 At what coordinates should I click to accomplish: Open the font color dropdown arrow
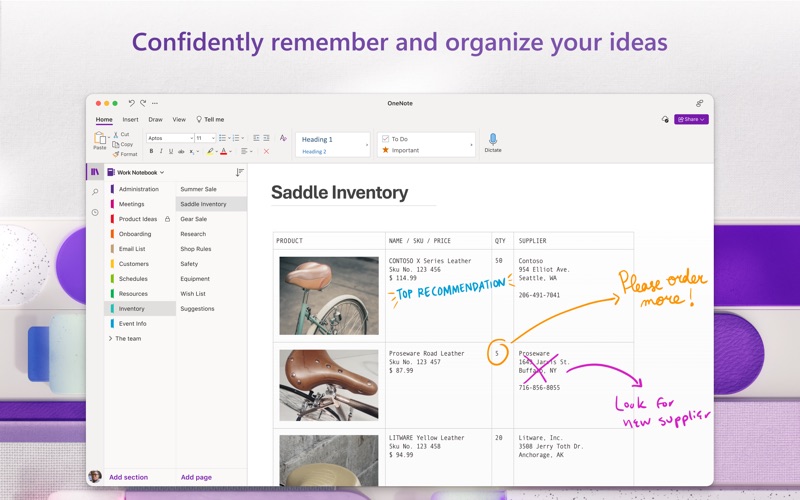click(x=231, y=152)
